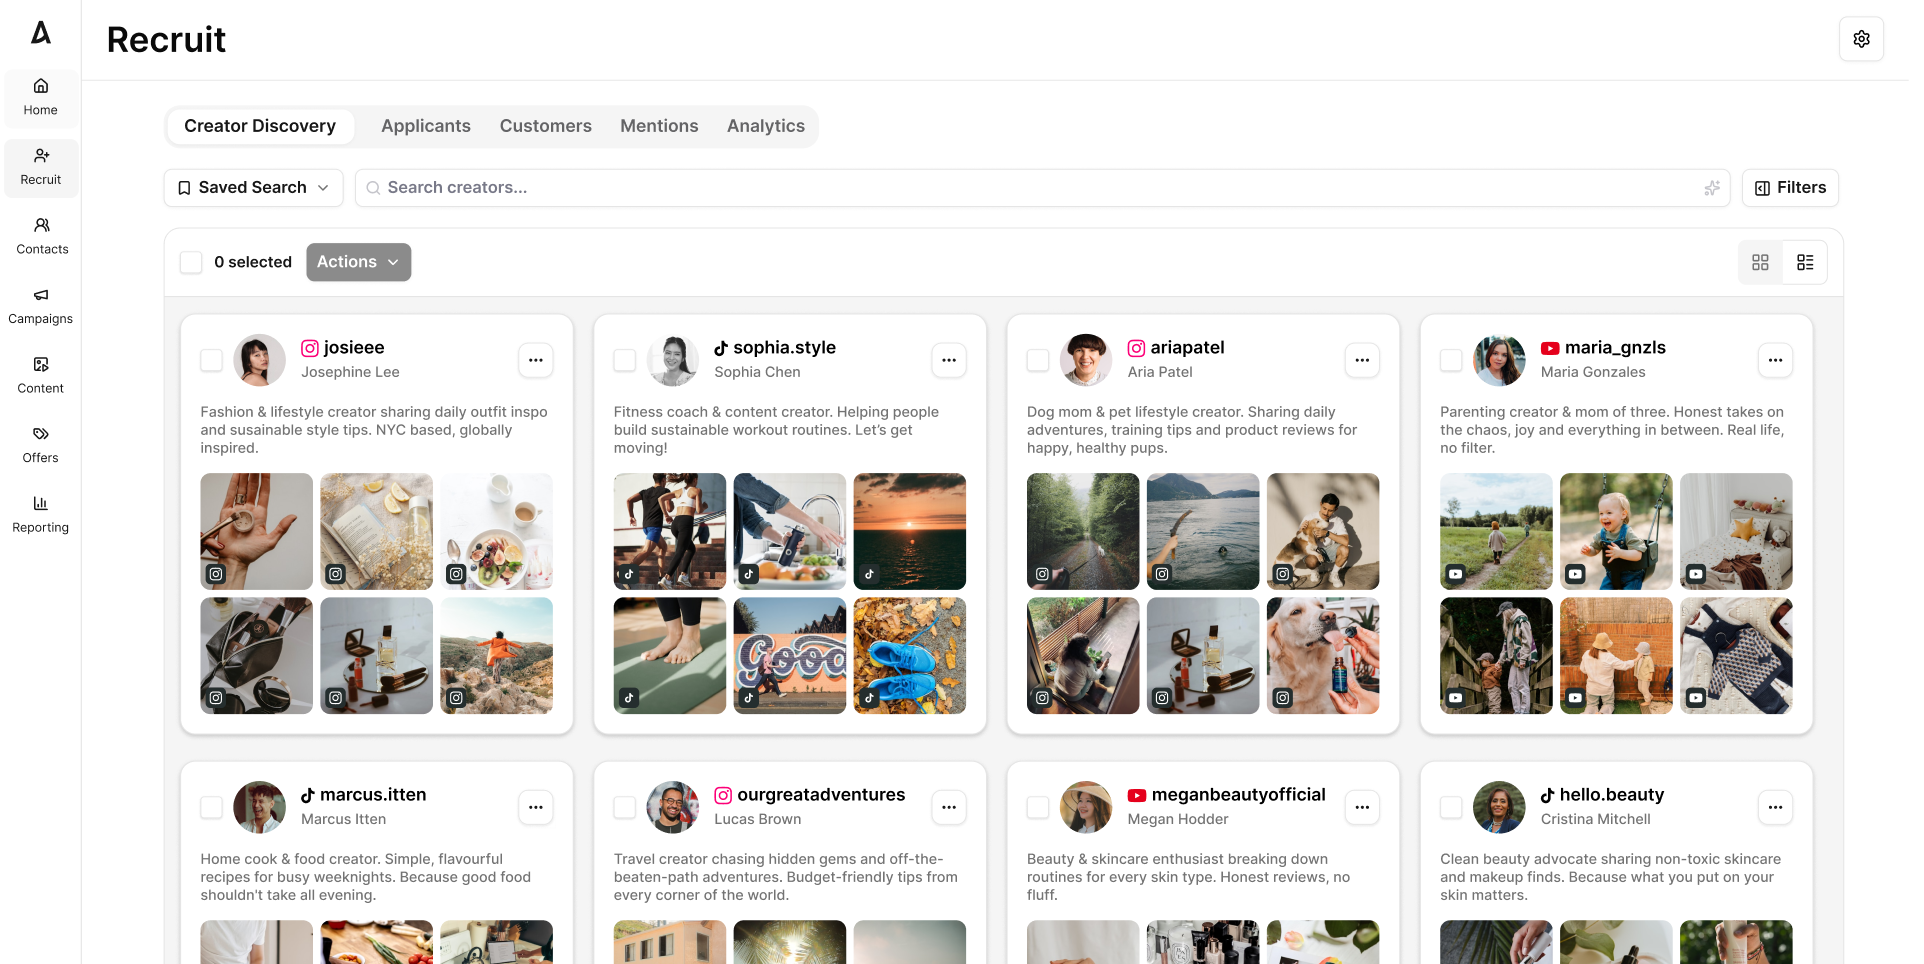The image size is (1924, 964).
Task: Toggle the select-all checkbox
Action: pos(191,262)
